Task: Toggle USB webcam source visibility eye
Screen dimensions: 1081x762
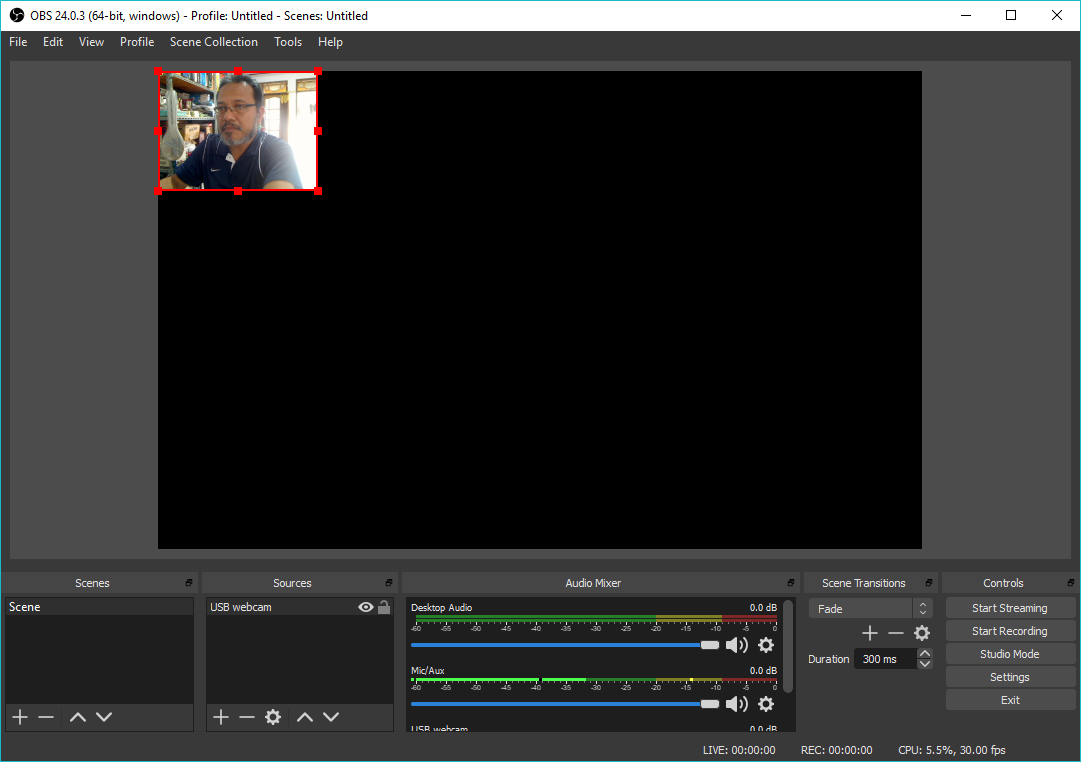Action: point(366,607)
